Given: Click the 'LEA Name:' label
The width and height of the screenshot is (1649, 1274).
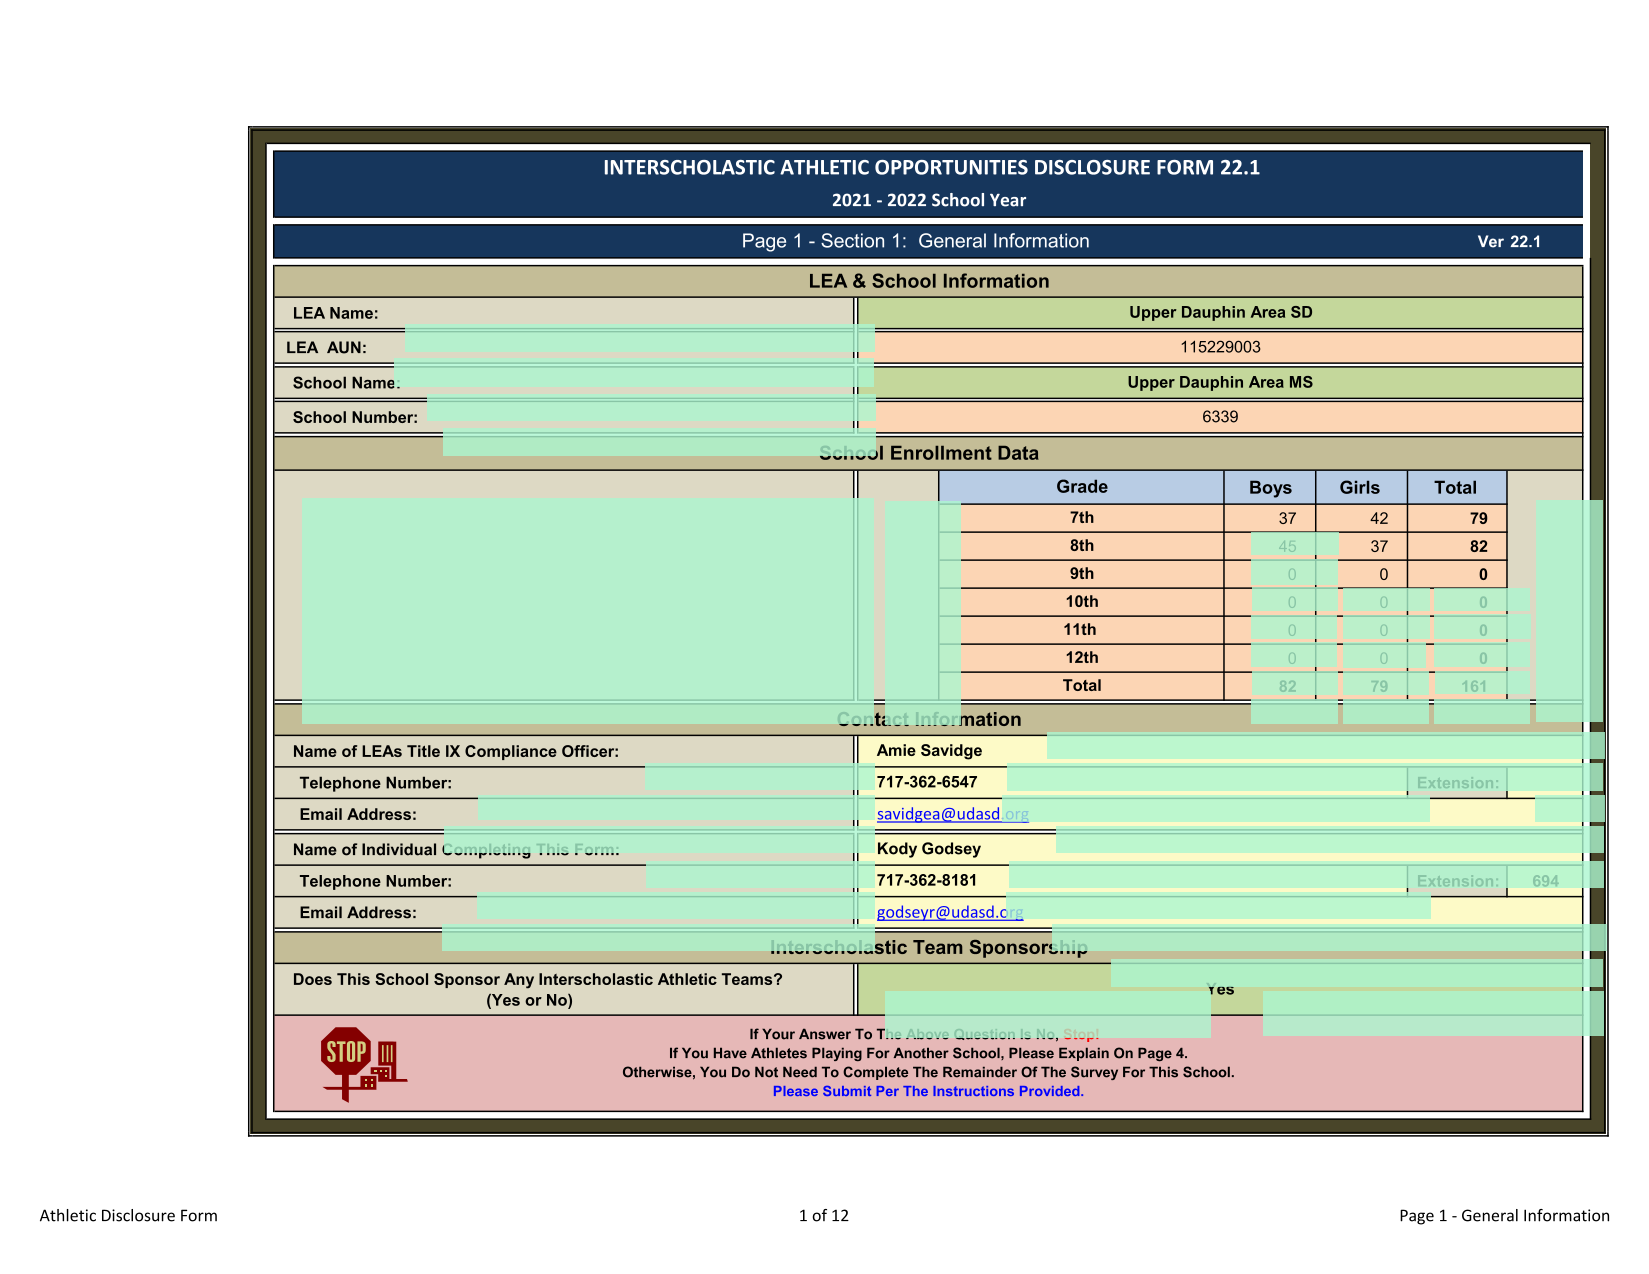Looking at the screenshot, I should pos(335,313).
